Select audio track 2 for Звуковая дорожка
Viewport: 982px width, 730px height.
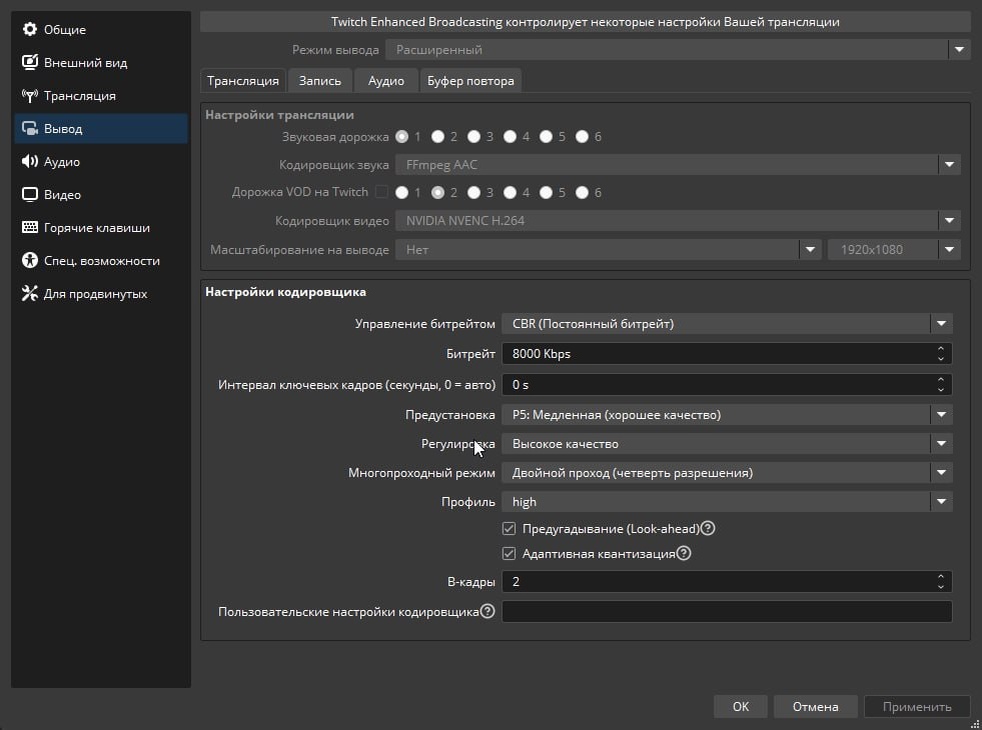(x=438, y=136)
